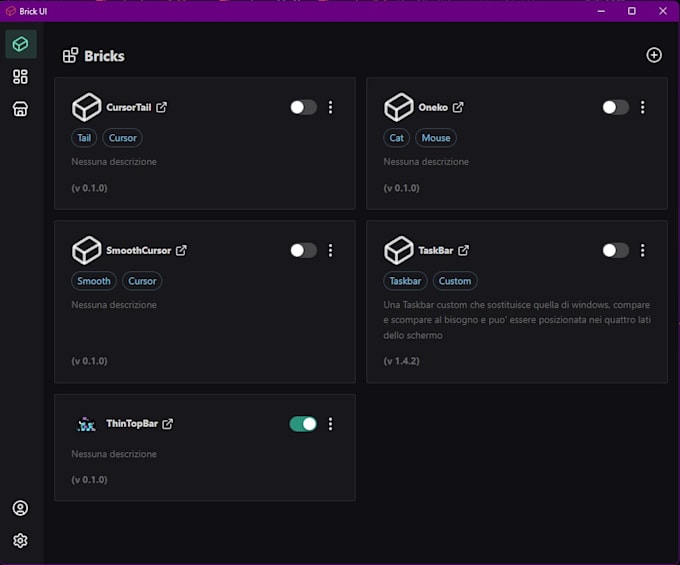Click the SmoothCursor brick name
The width and height of the screenshot is (680, 565).
139,250
